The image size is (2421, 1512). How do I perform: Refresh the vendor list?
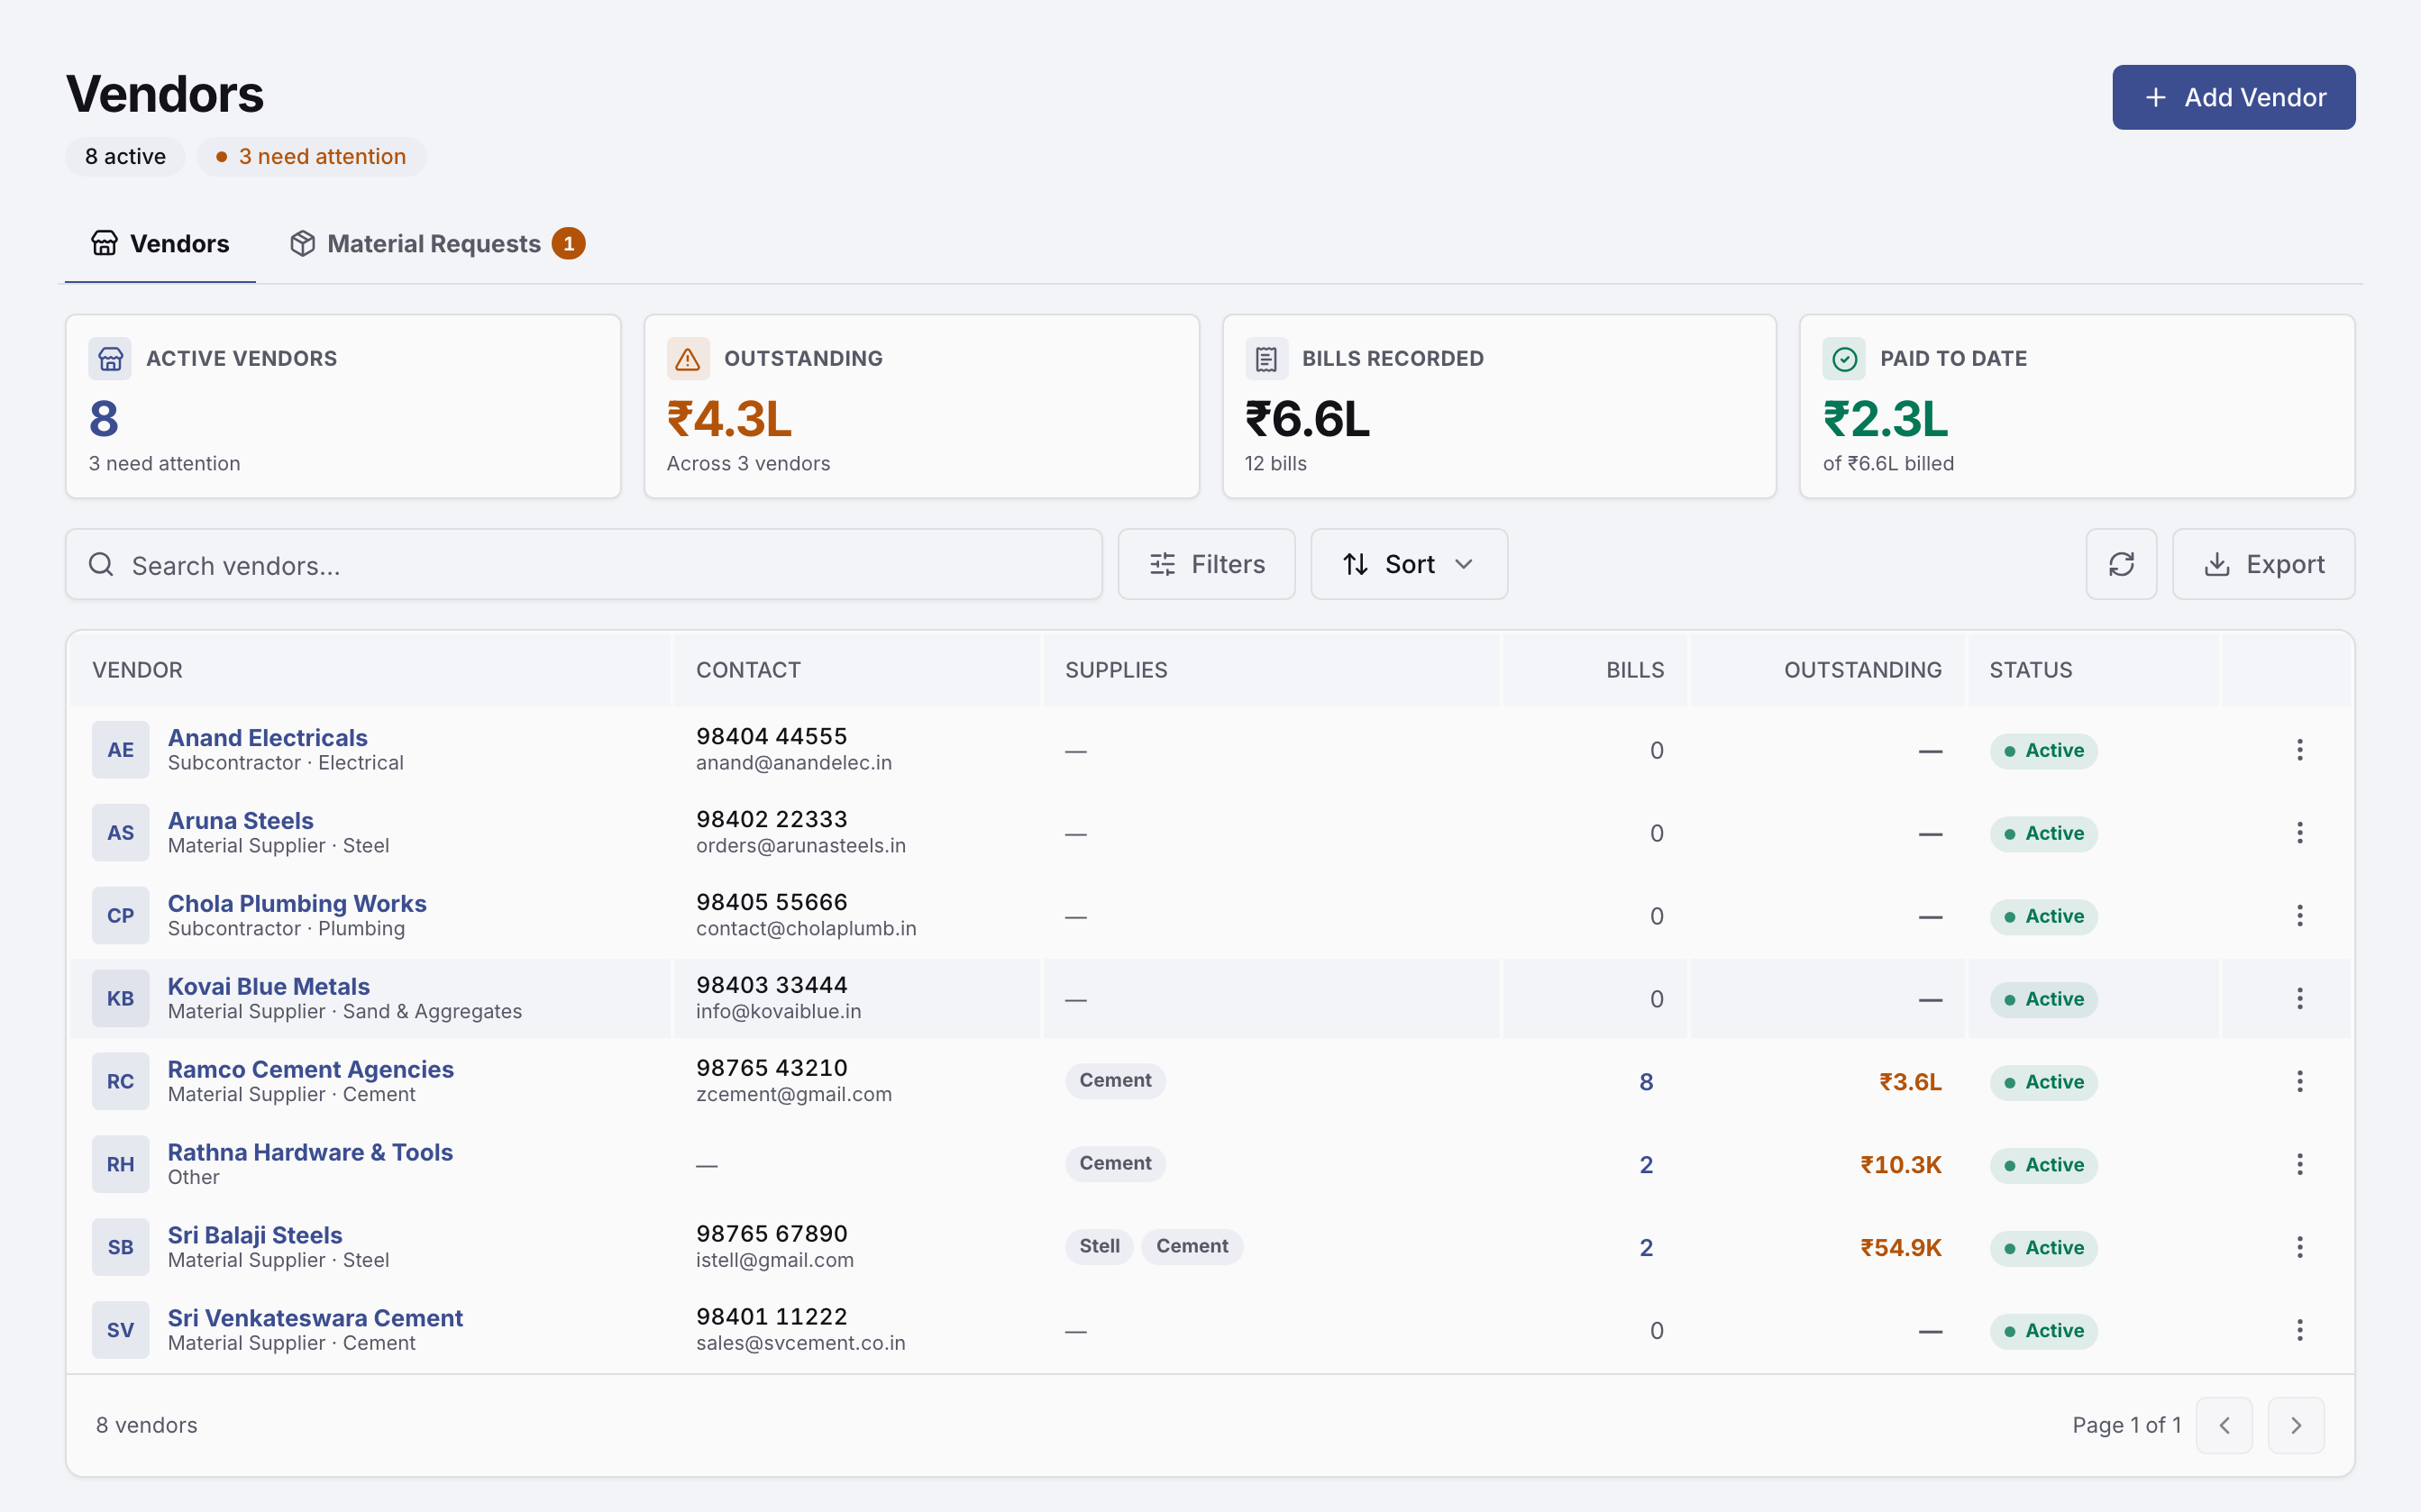pyautogui.click(x=2121, y=564)
